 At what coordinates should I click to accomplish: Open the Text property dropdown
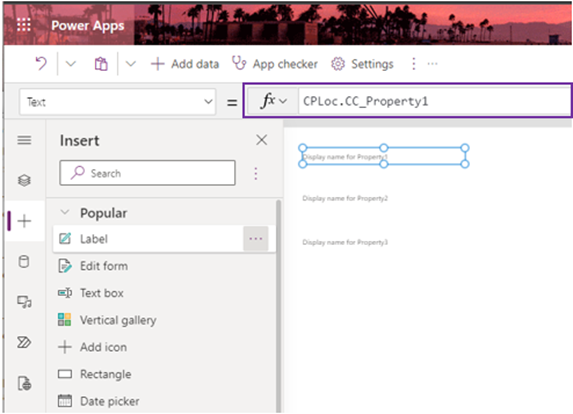pos(118,102)
